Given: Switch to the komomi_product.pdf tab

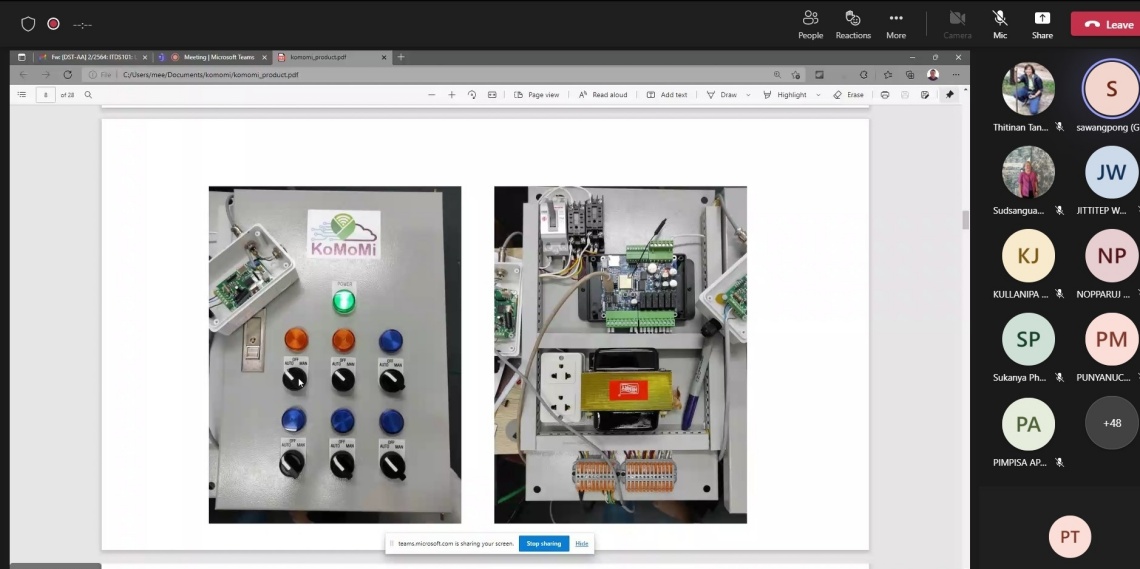Looking at the screenshot, I should coord(328,57).
